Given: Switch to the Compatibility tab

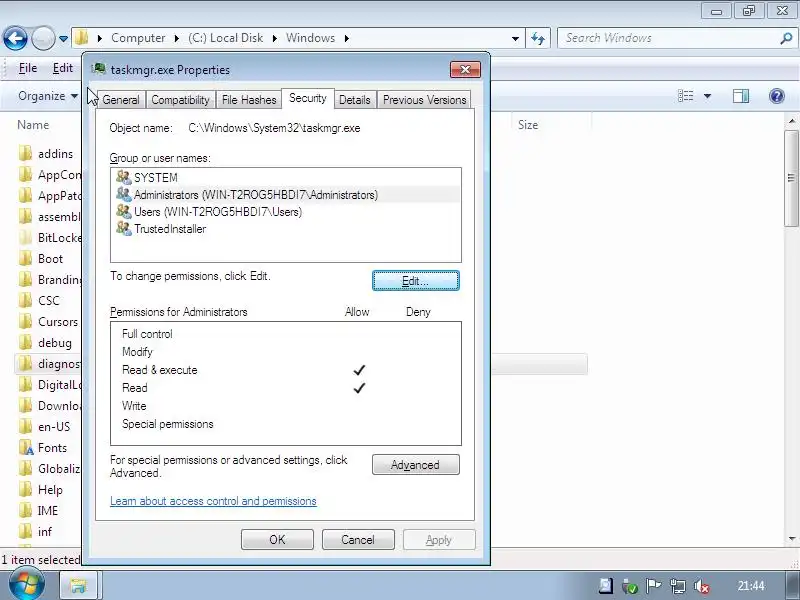Looking at the screenshot, I should click(x=181, y=100).
